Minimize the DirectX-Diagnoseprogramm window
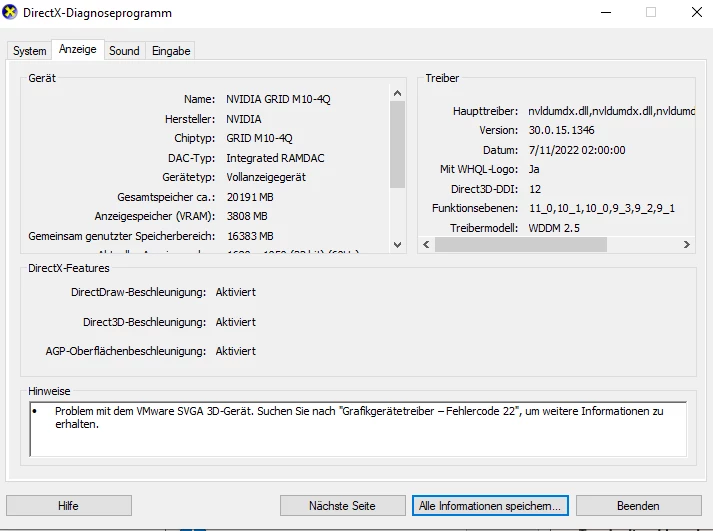The width and height of the screenshot is (713, 531). (x=606, y=12)
